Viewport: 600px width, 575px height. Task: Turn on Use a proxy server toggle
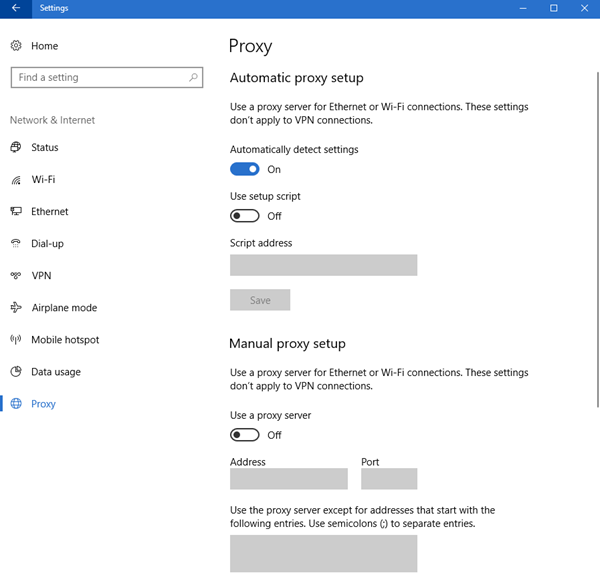point(245,435)
